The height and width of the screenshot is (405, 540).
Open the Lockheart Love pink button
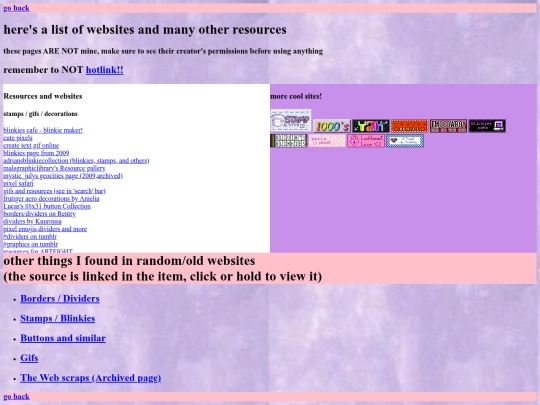click(366, 141)
